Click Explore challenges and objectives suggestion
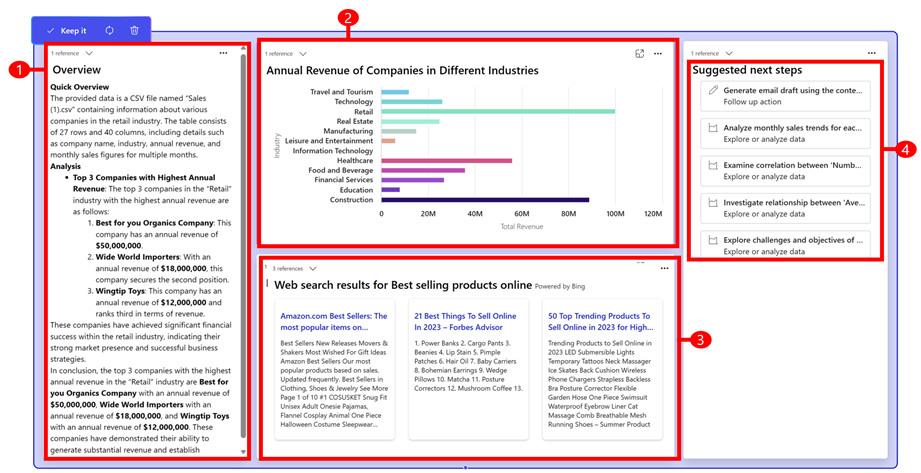921x473 pixels. 785,245
